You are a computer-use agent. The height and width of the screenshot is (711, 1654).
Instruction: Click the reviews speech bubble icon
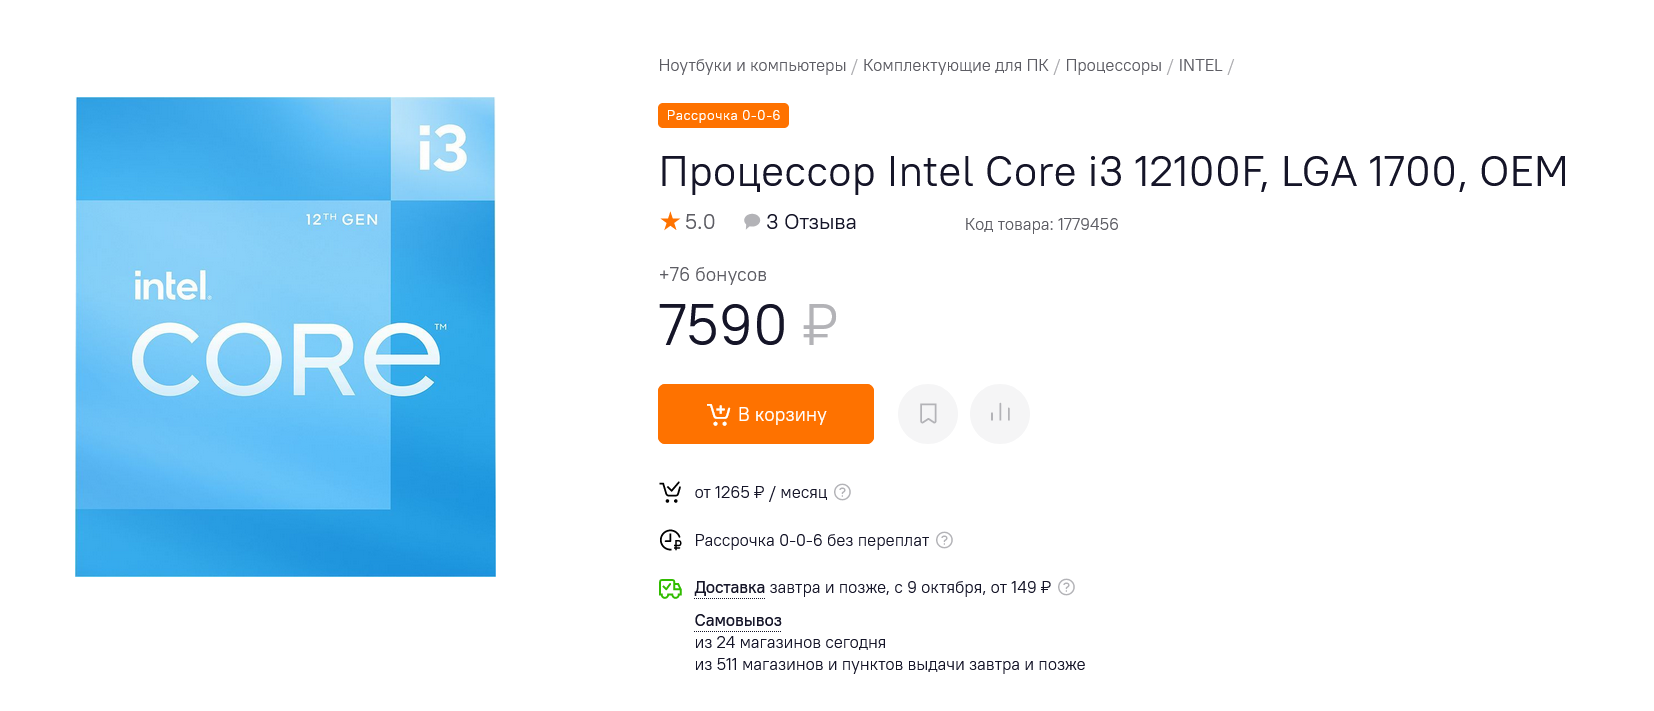coord(751,222)
